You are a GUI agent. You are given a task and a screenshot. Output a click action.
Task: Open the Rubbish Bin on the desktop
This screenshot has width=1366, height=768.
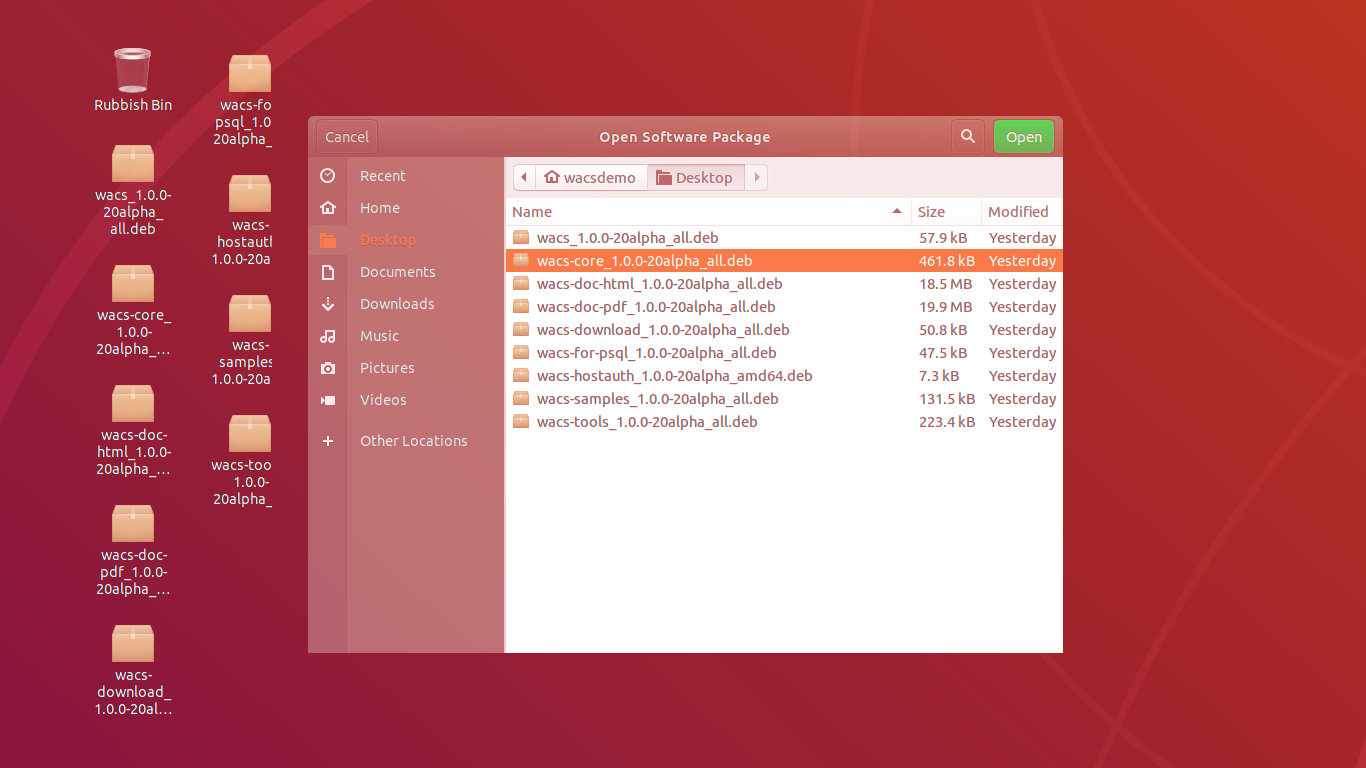point(133,80)
